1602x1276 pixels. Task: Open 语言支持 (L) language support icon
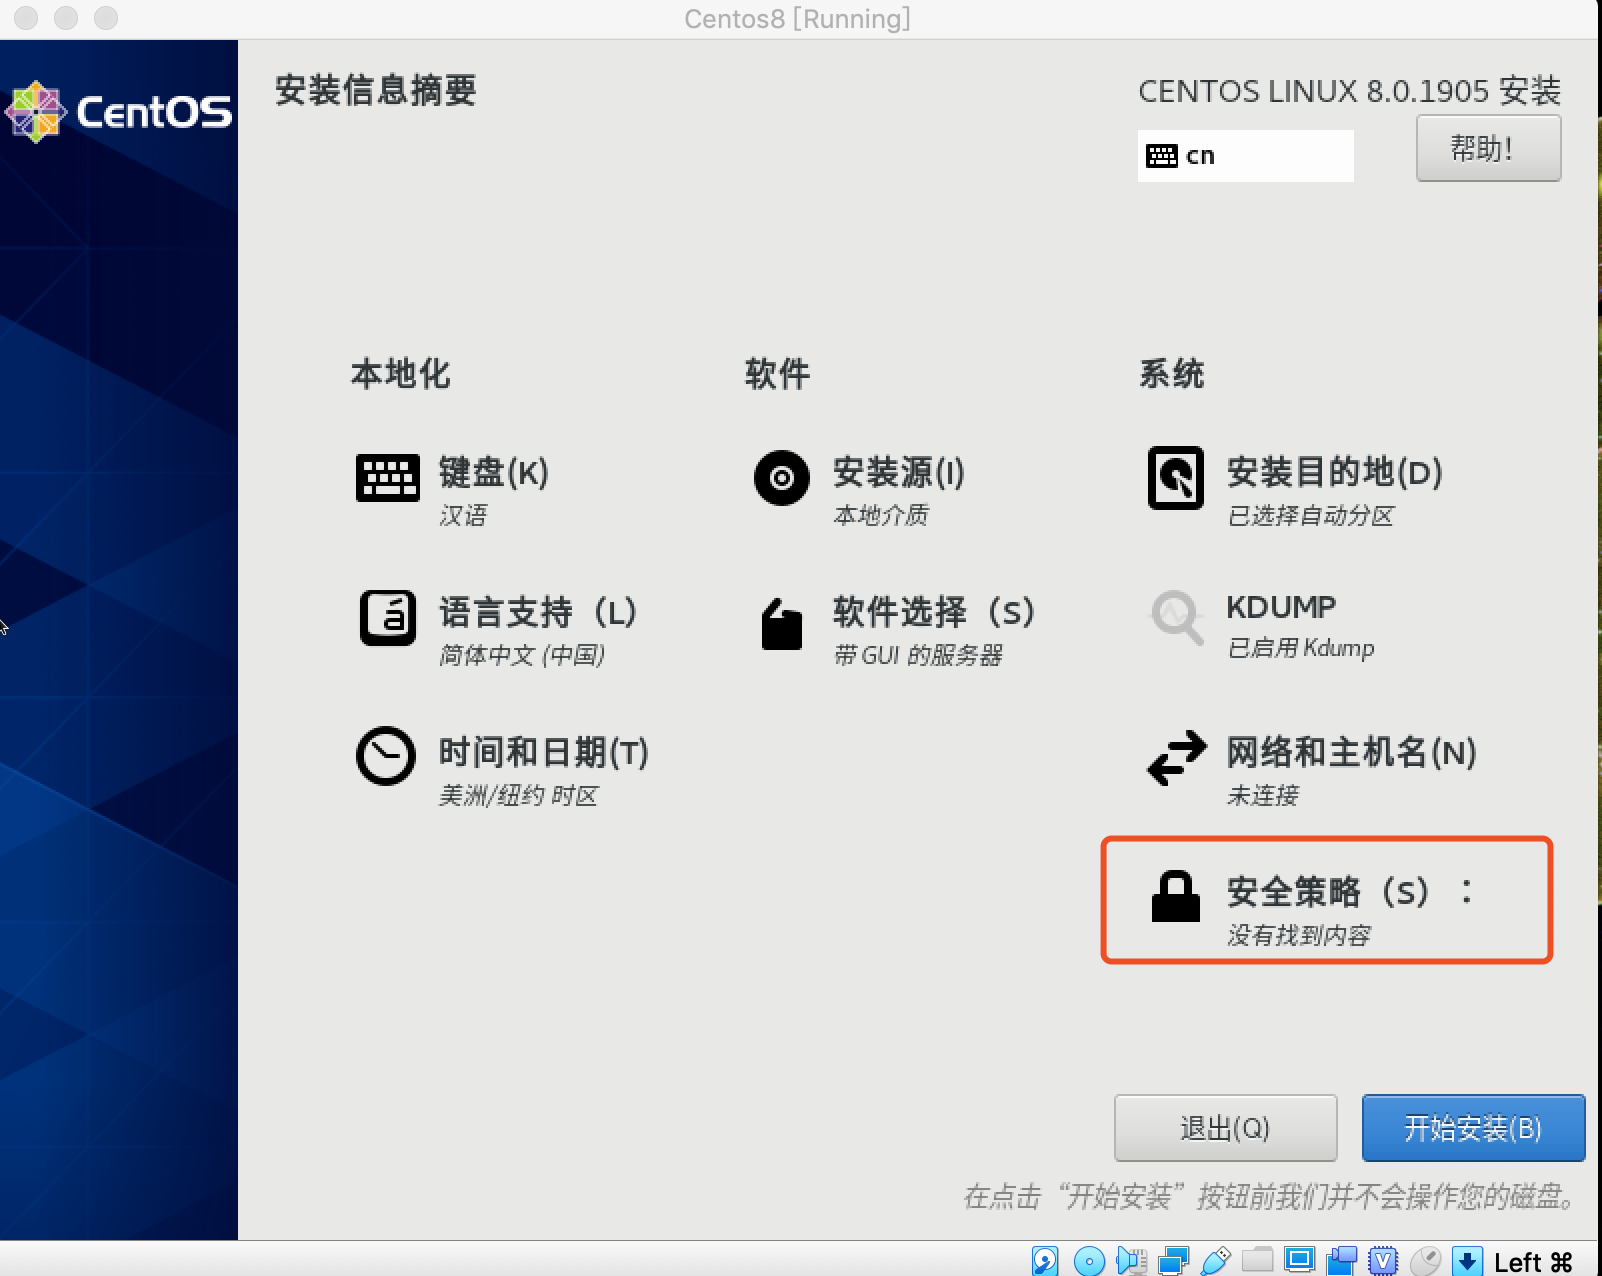[387, 617]
